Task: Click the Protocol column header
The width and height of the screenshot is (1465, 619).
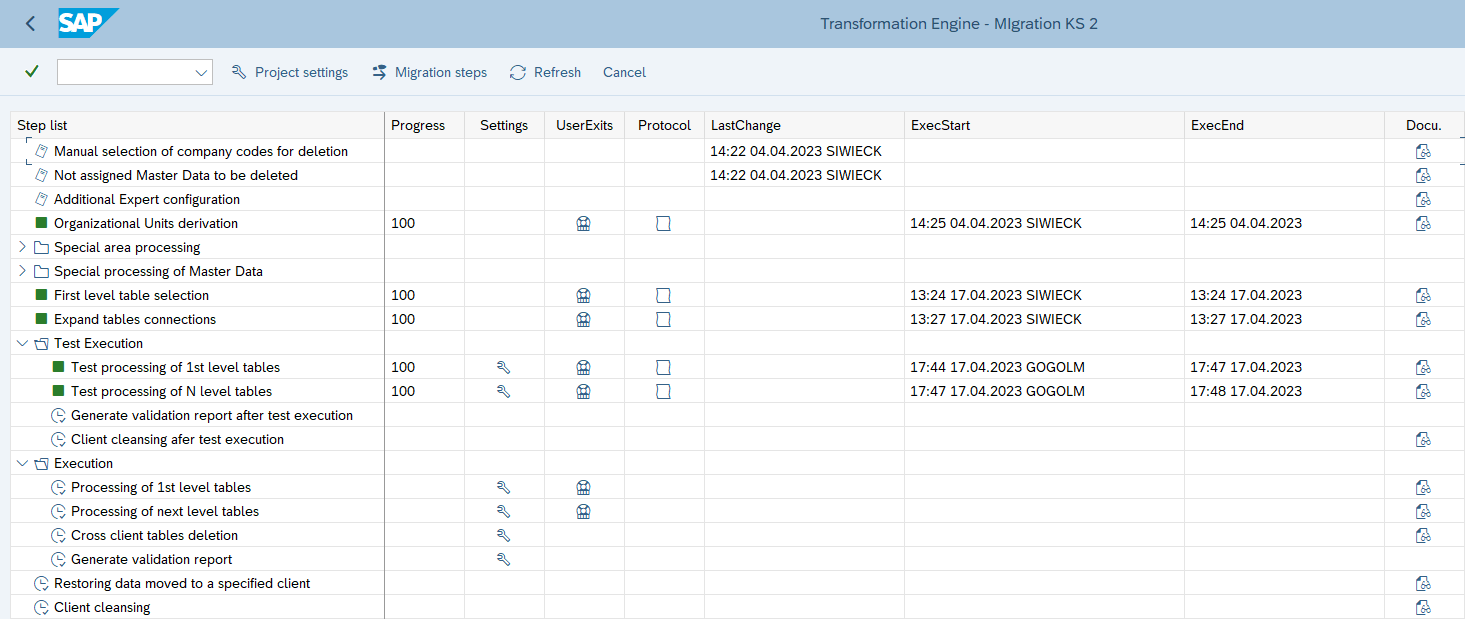Action: (664, 125)
